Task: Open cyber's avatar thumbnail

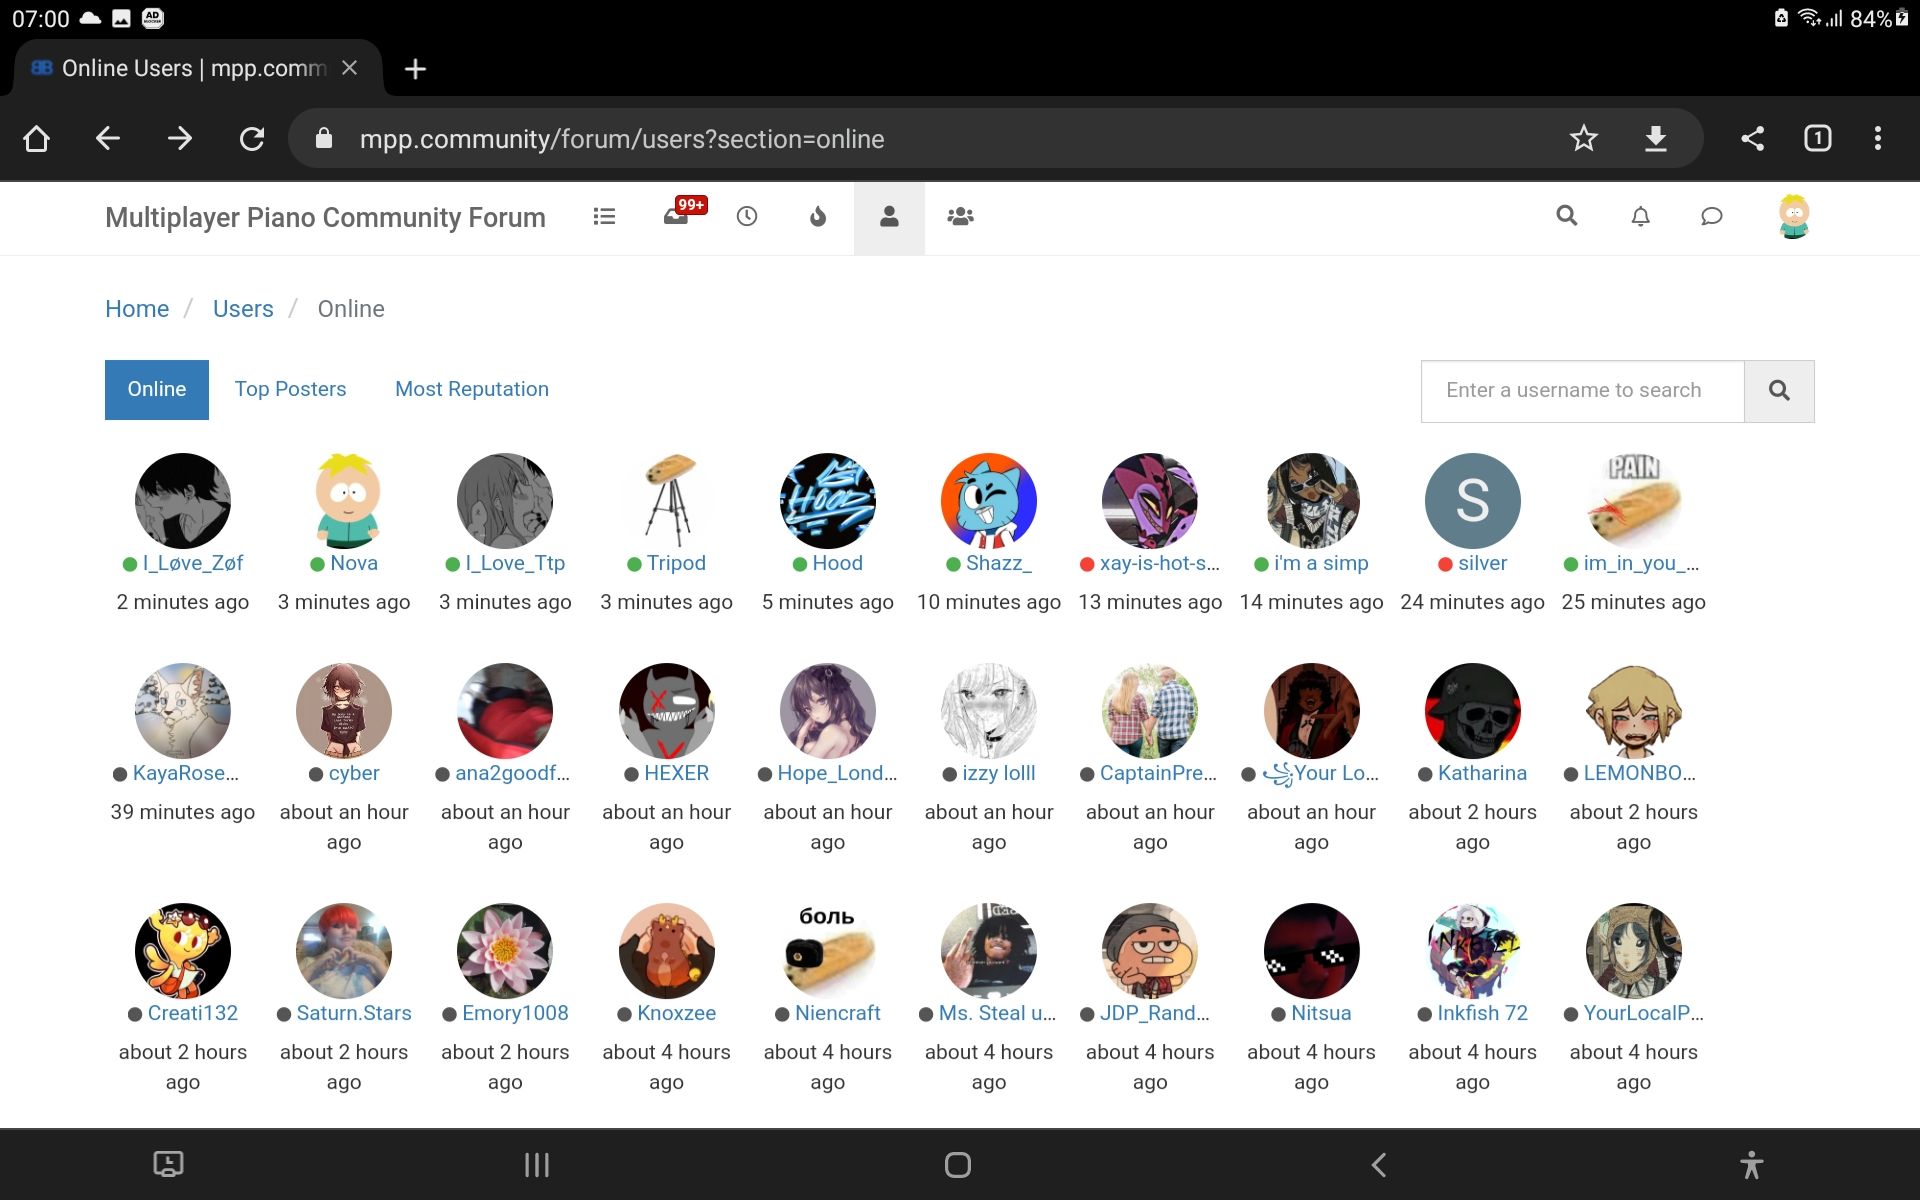Action: (343, 710)
